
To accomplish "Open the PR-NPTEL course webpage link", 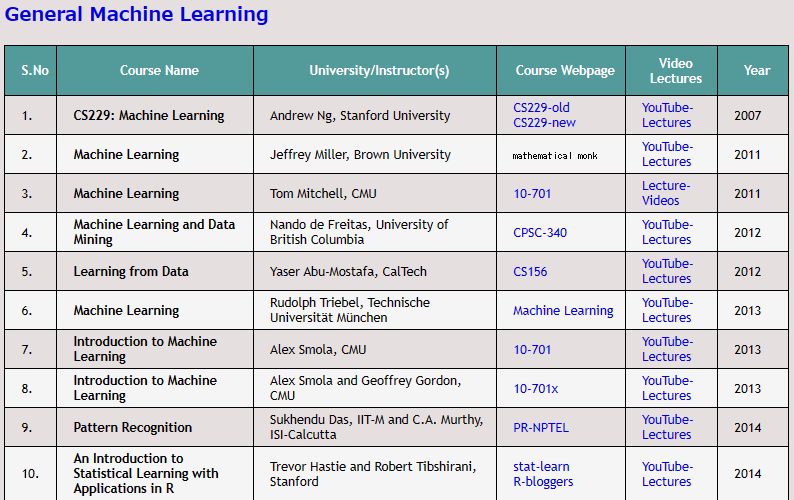I will point(541,428).
